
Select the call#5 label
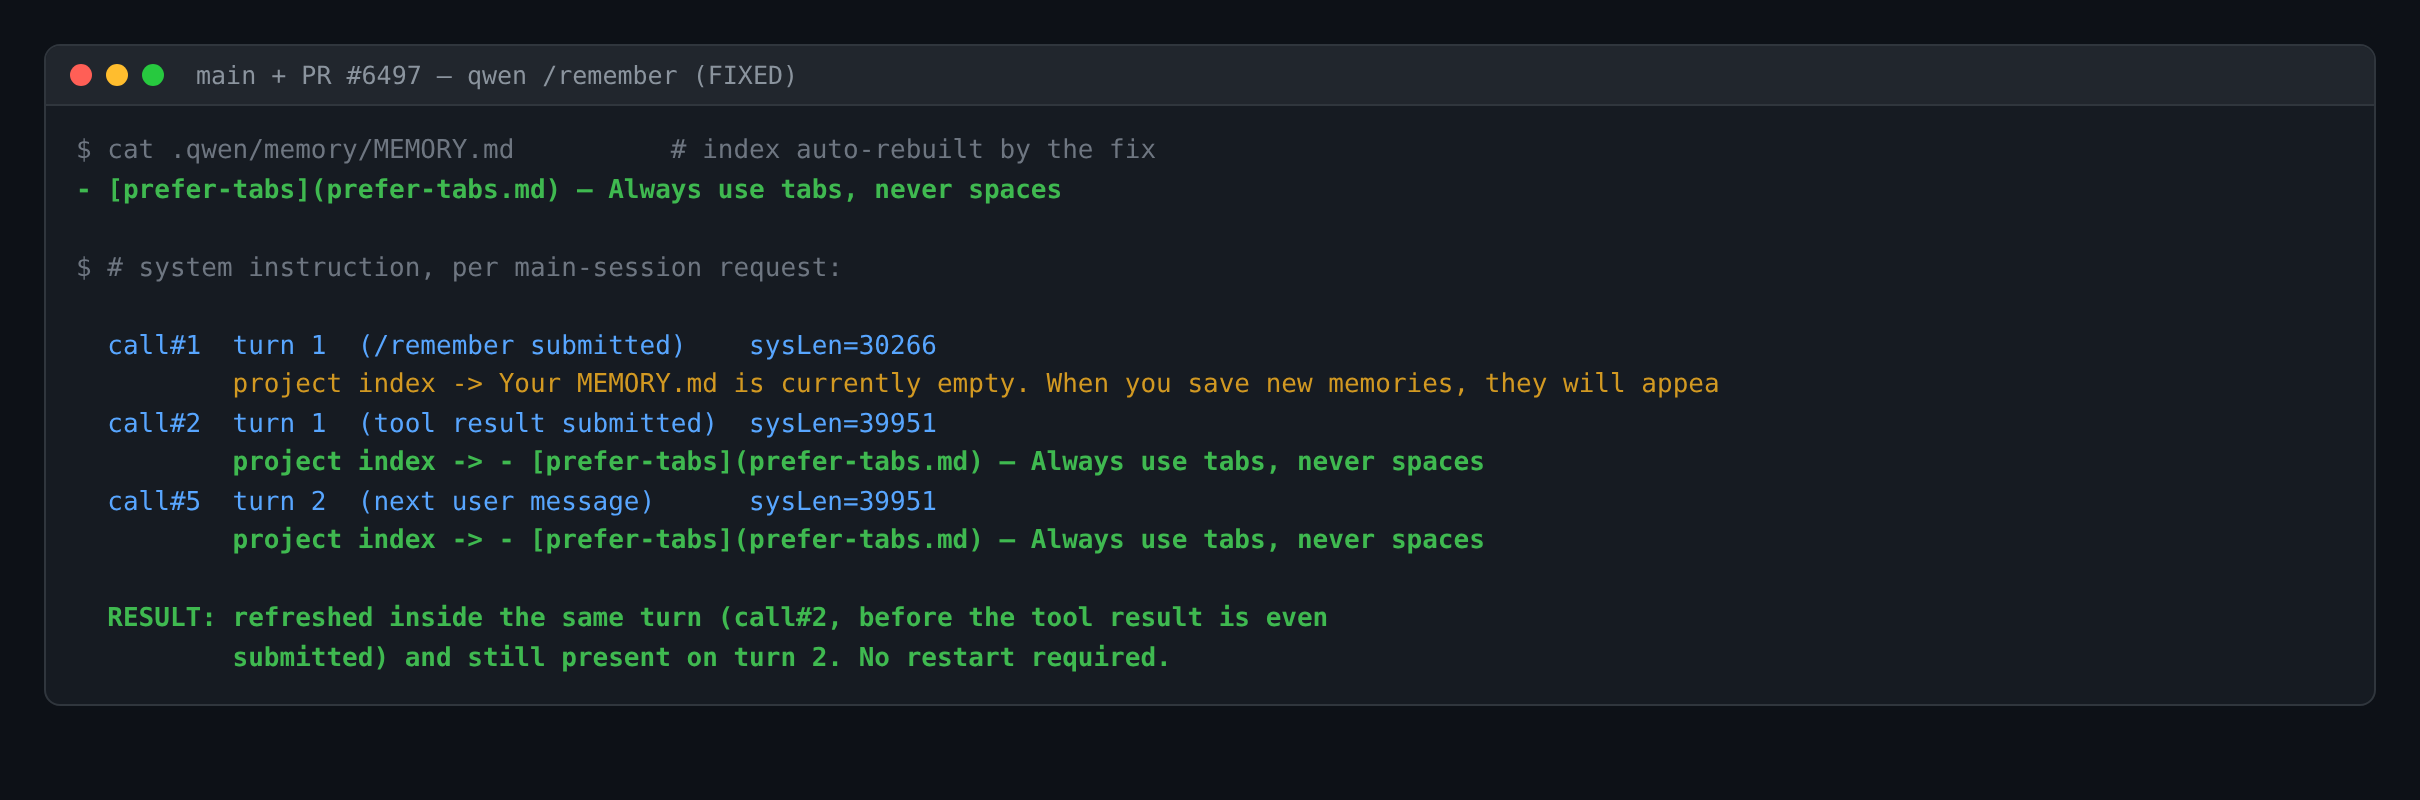pyautogui.click(x=154, y=502)
